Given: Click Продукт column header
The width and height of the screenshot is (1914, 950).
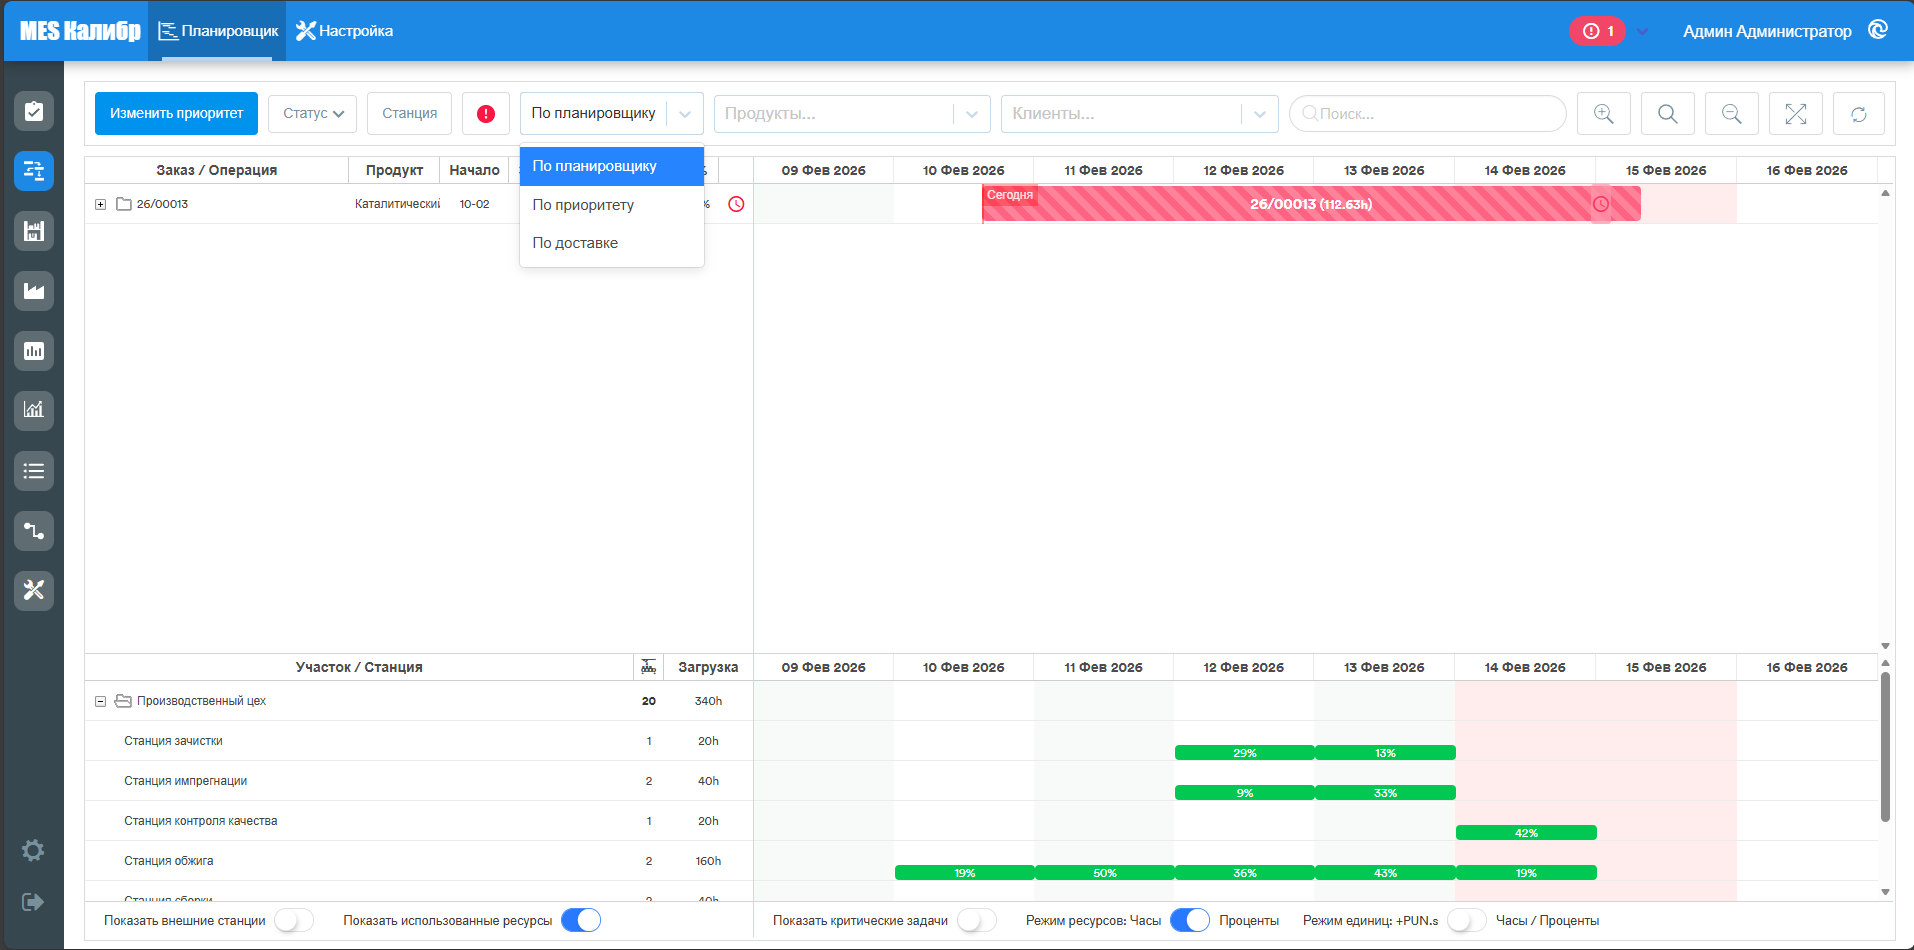Looking at the screenshot, I should click(394, 170).
